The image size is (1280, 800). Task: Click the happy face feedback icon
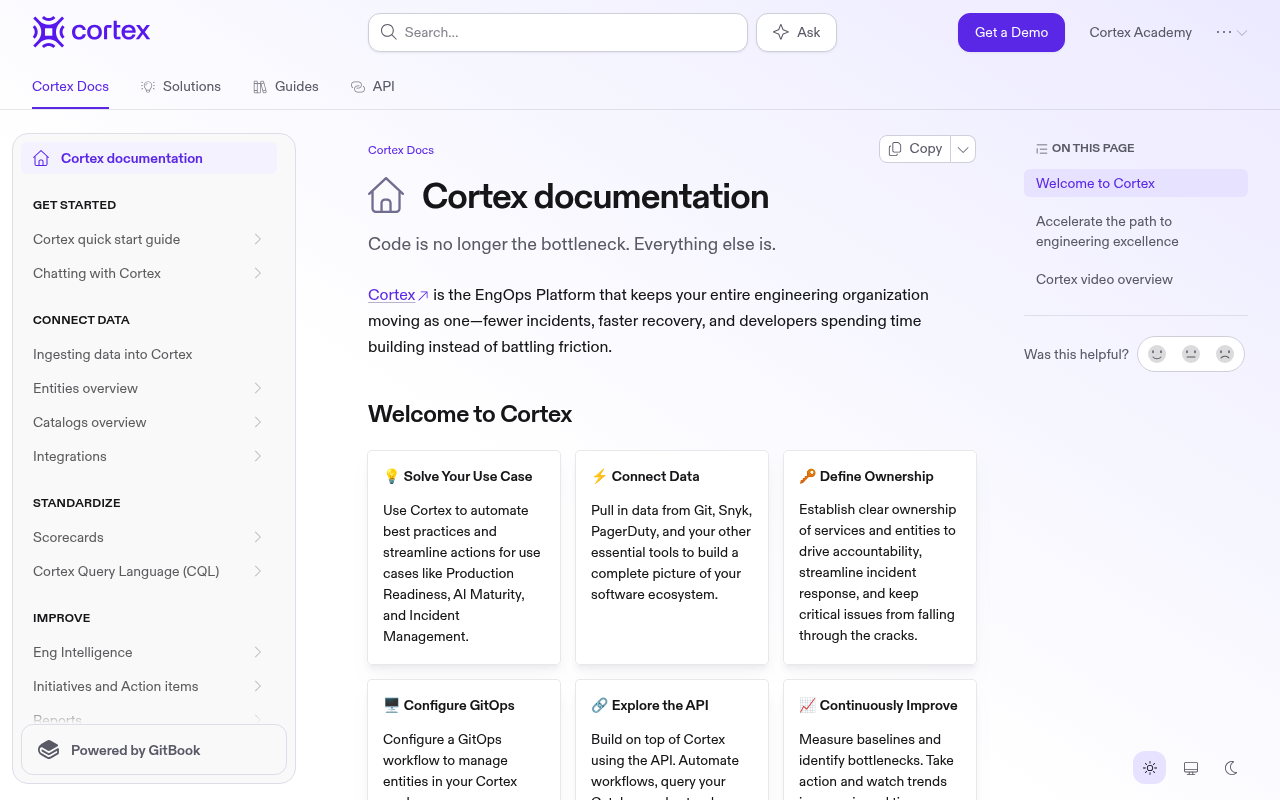1157,354
